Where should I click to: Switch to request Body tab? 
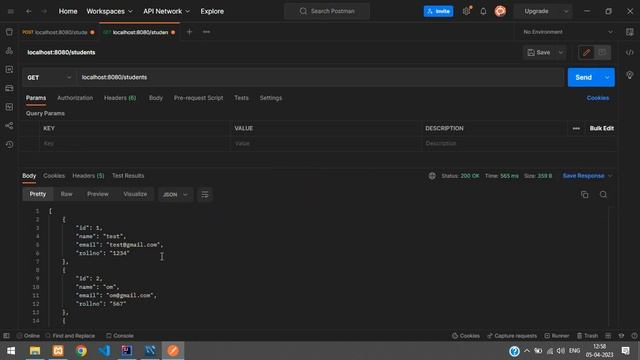tap(156, 98)
